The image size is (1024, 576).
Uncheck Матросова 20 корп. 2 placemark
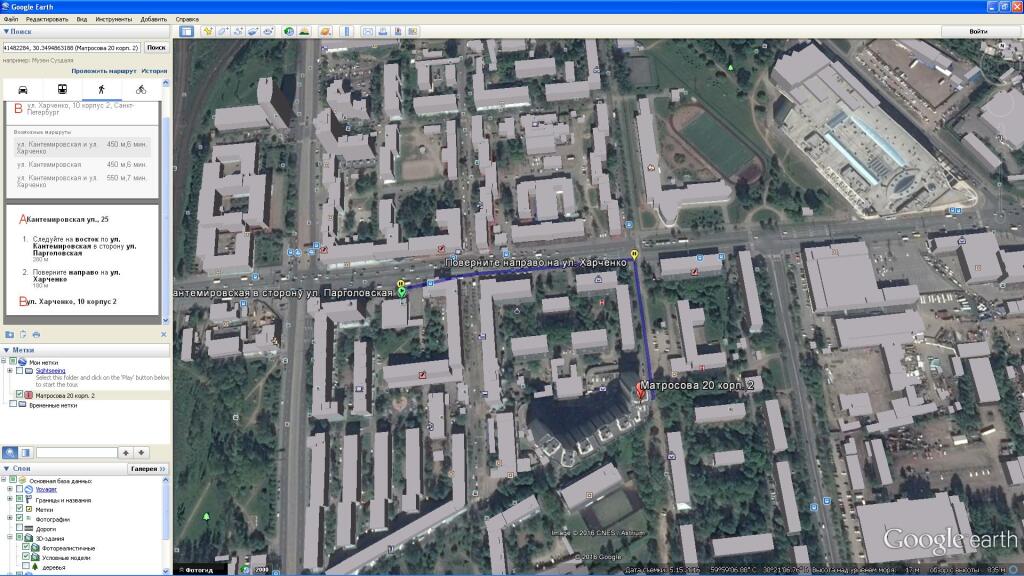pyautogui.click(x=20, y=395)
